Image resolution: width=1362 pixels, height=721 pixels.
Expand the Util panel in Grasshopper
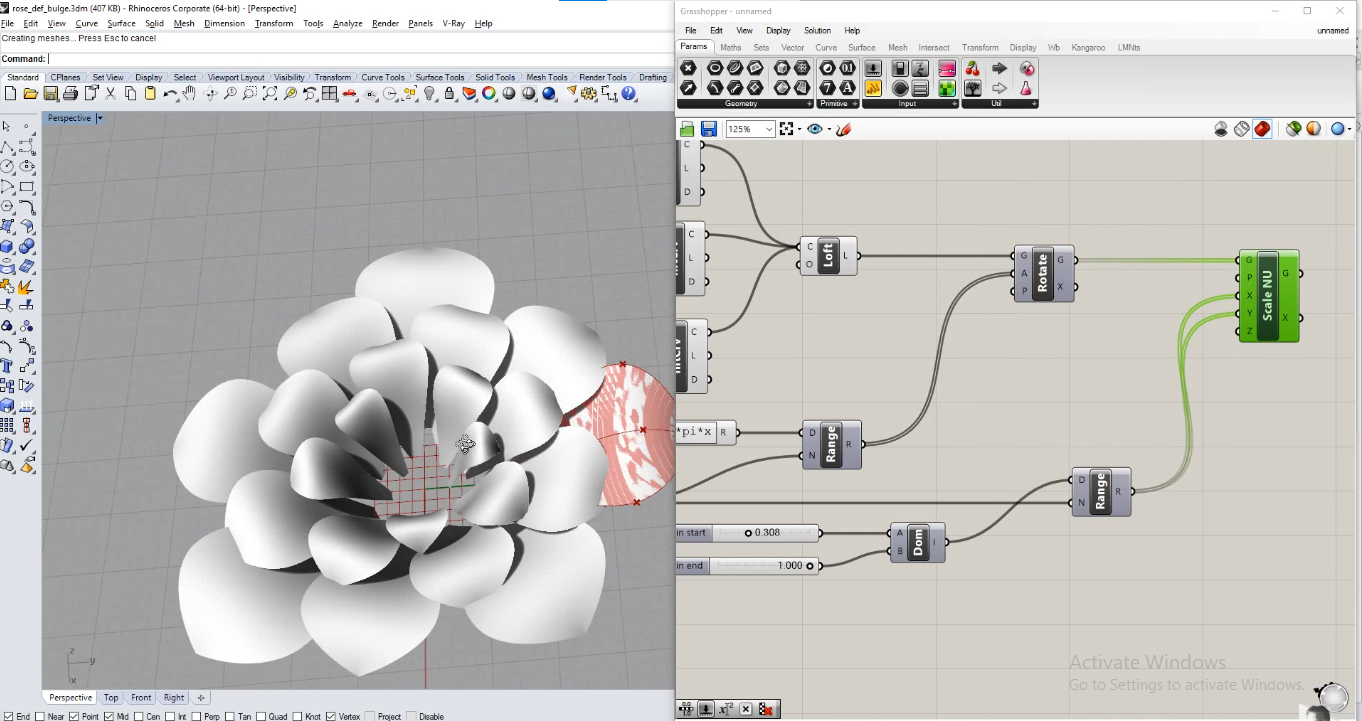pos(1034,104)
